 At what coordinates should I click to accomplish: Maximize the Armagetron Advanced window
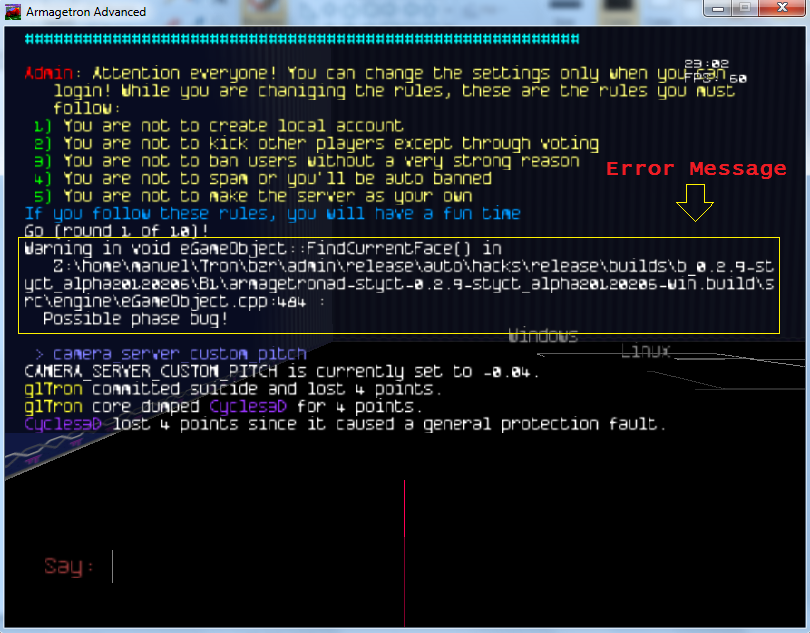click(x=745, y=8)
